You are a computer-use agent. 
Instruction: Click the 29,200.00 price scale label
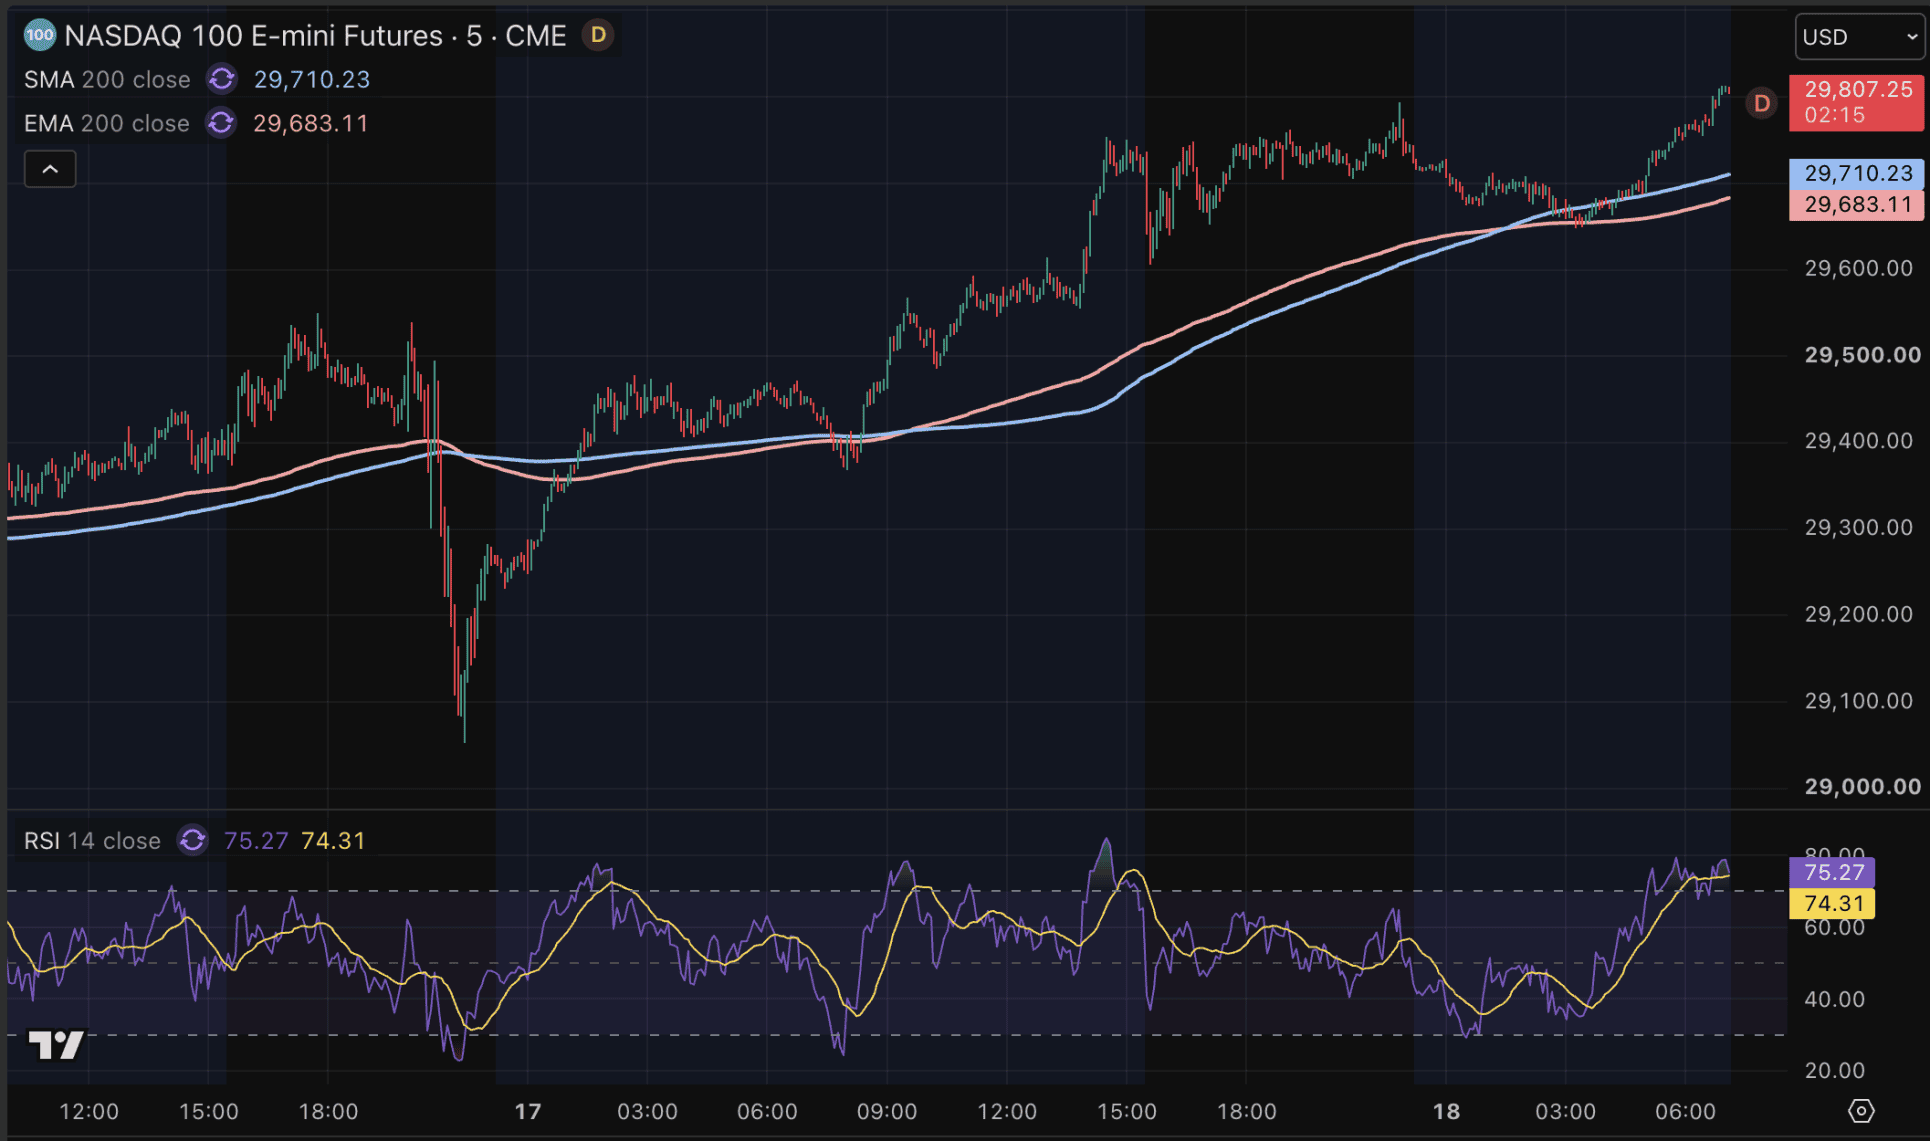click(x=1858, y=614)
